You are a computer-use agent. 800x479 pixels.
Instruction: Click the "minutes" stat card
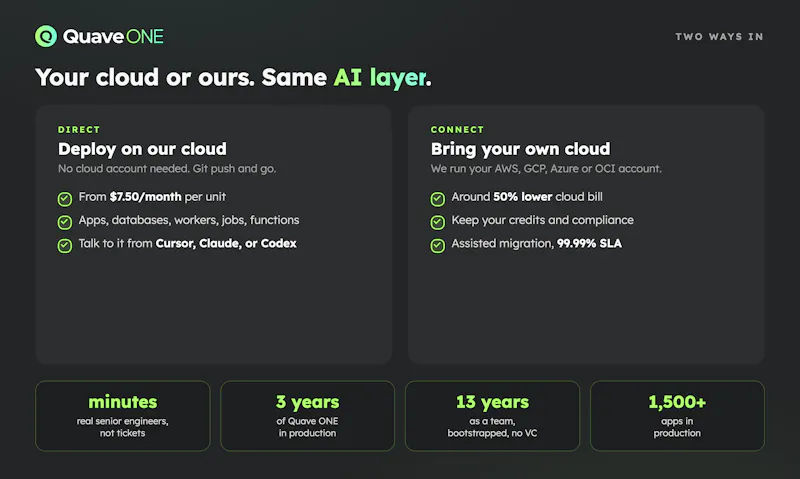pos(122,416)
